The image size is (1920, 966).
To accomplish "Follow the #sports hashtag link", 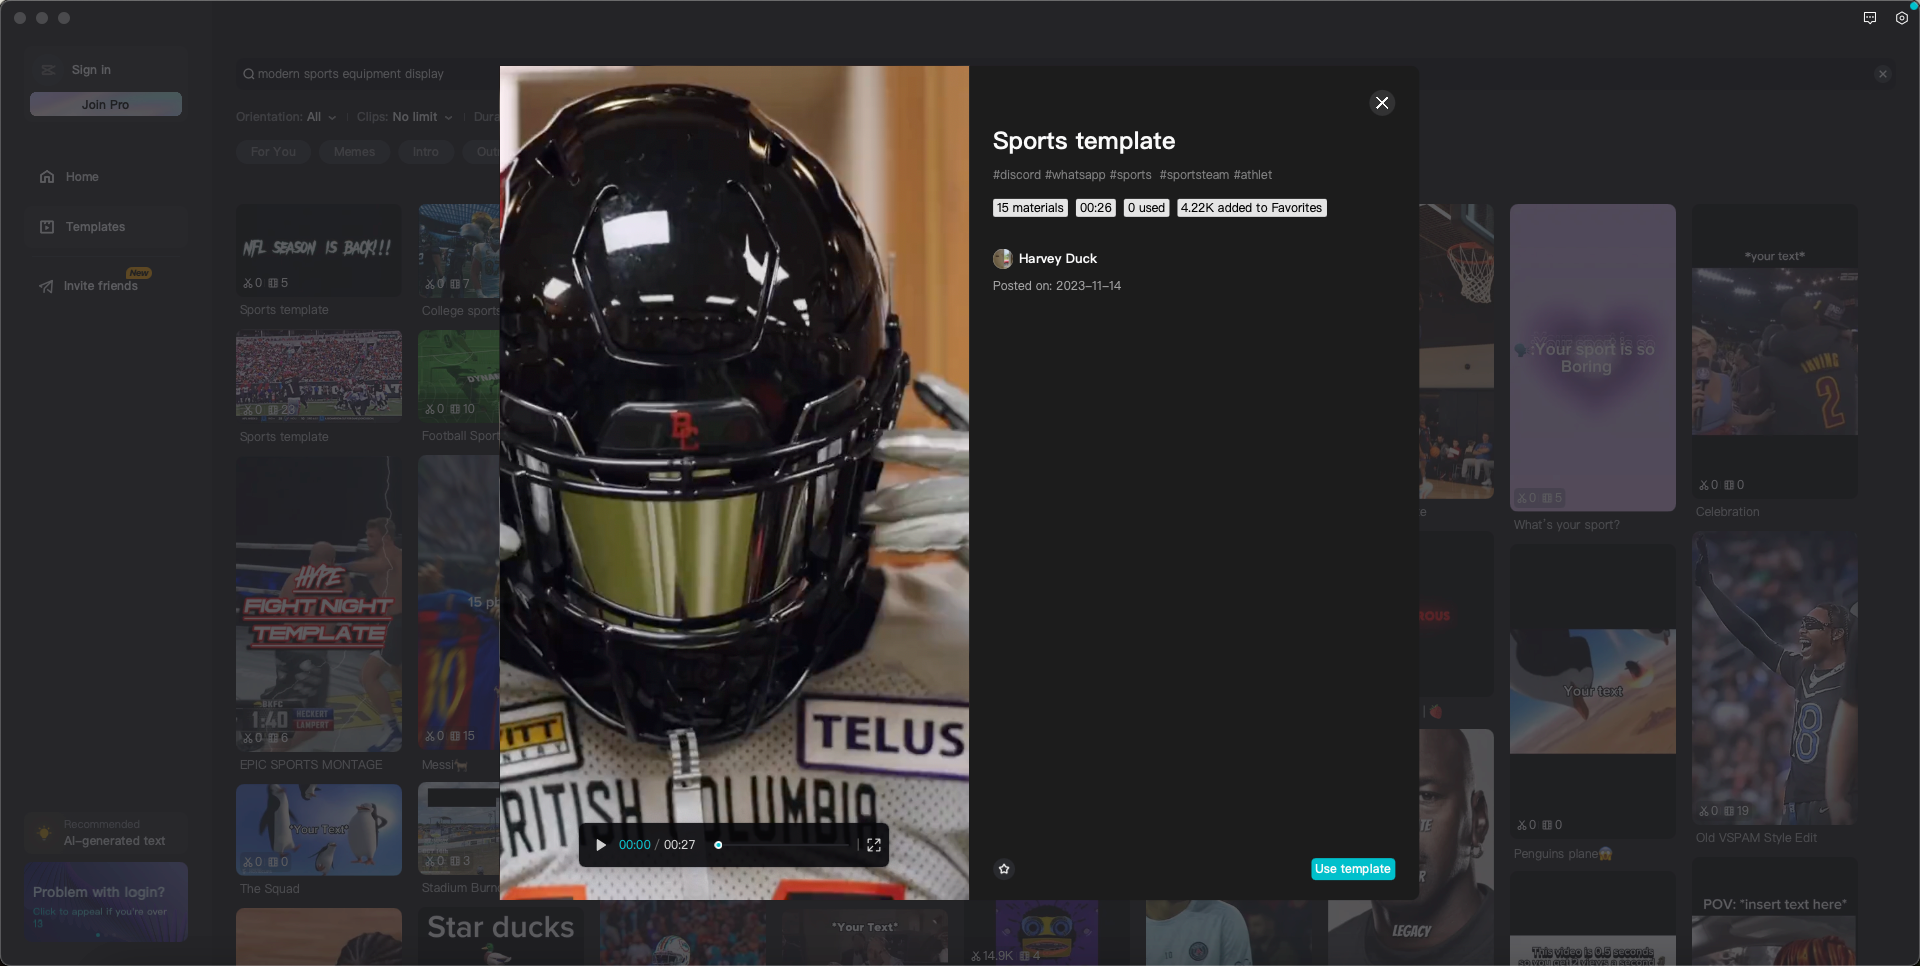I will [x=1129, y=174].
